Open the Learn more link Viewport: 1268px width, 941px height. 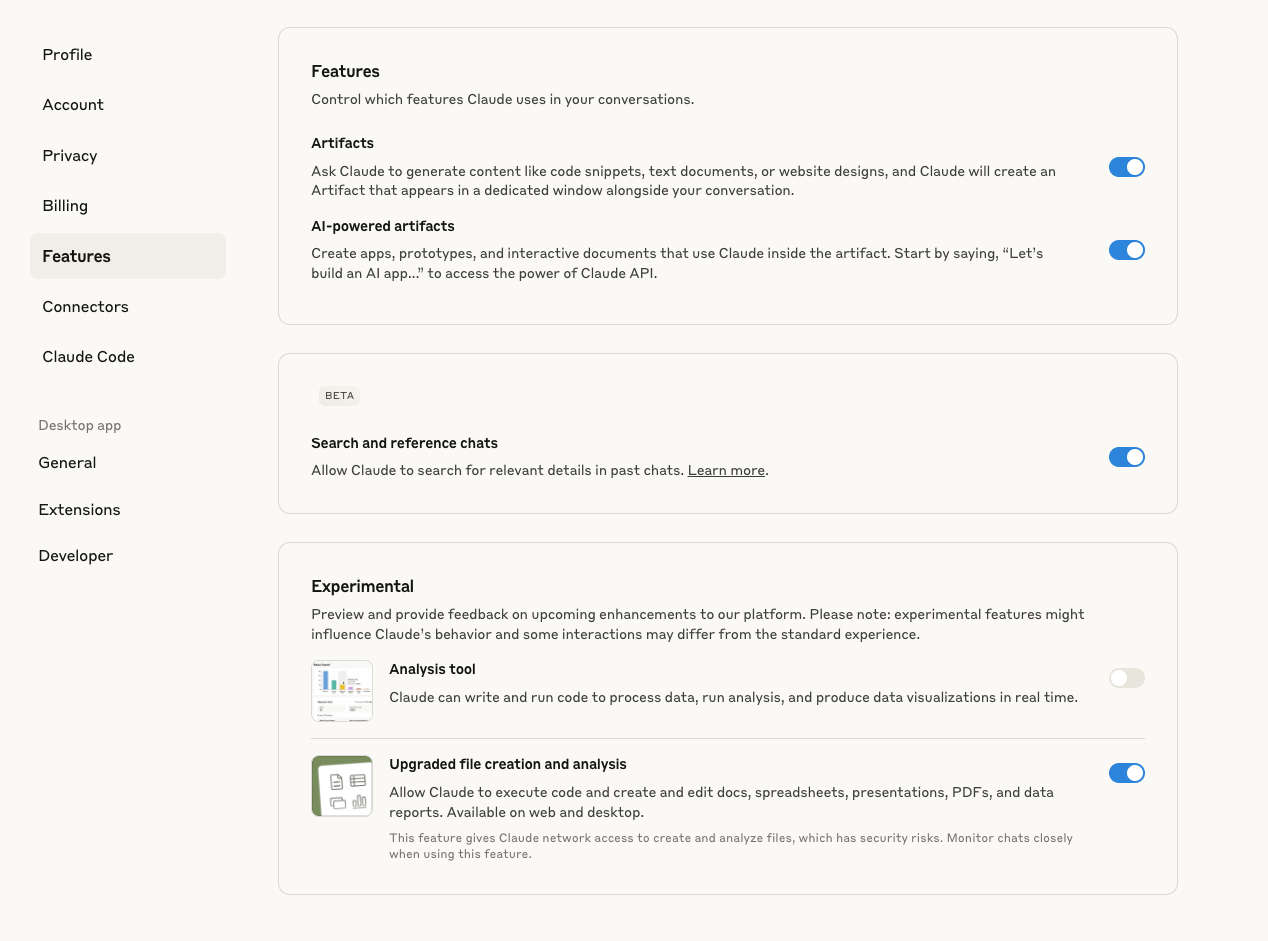726,470
